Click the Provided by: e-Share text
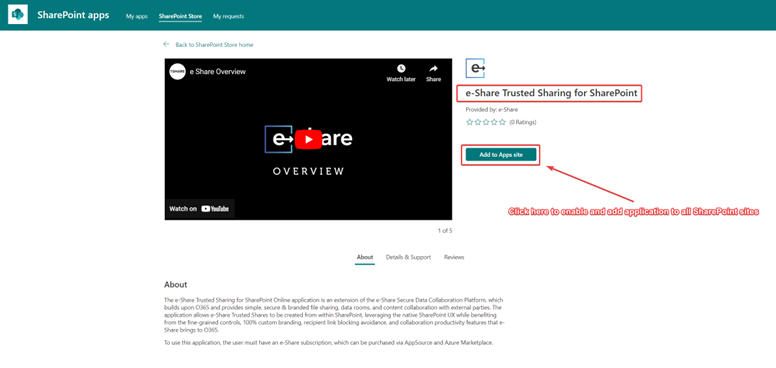Screen dimensions: 776x368 (x=491, y=110)
